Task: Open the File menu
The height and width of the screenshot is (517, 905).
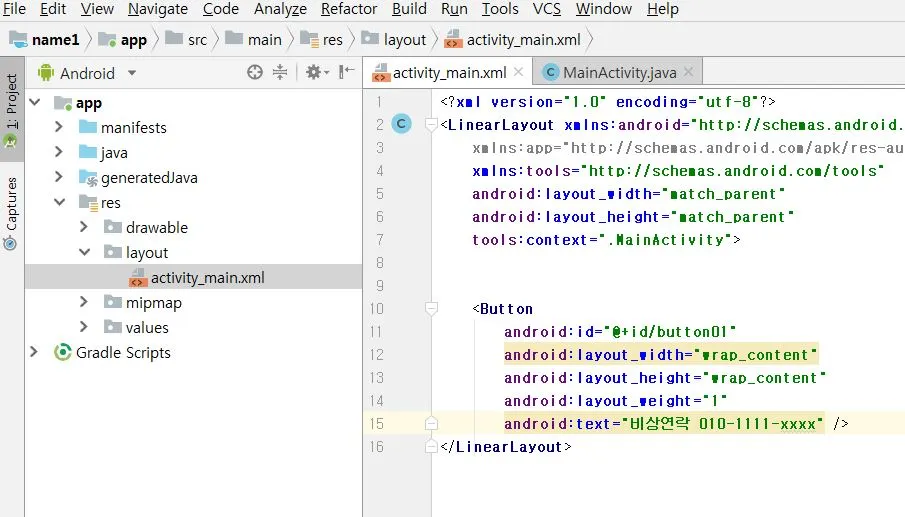Action: pyautogui.click(x=14, y=9)
